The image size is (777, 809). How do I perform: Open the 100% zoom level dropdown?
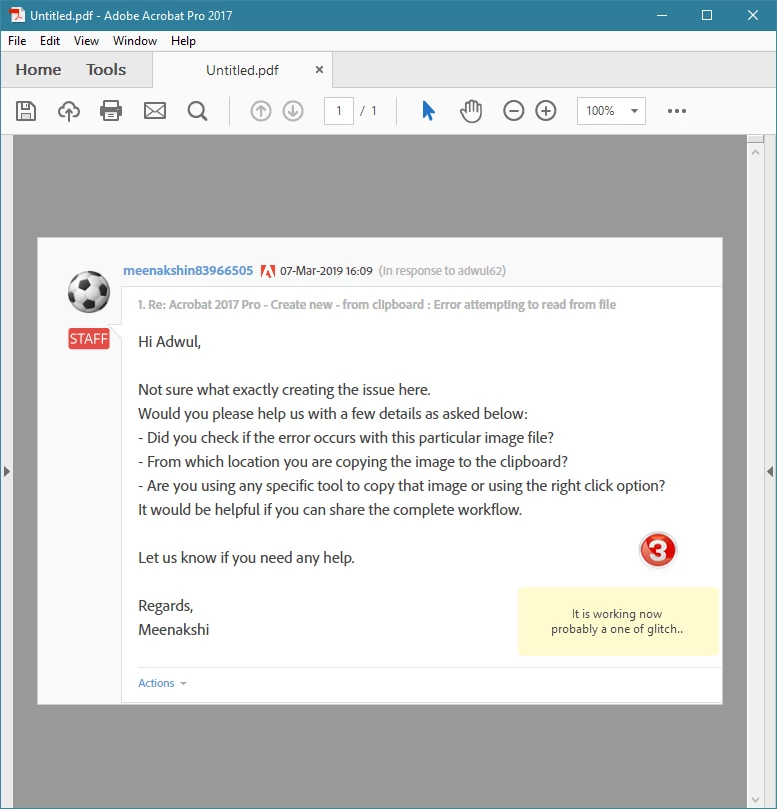(611, 111)
